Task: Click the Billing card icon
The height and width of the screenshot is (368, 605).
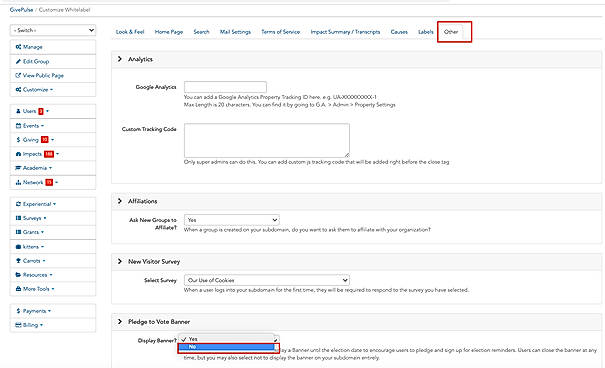Action: [x=18, y=325]
